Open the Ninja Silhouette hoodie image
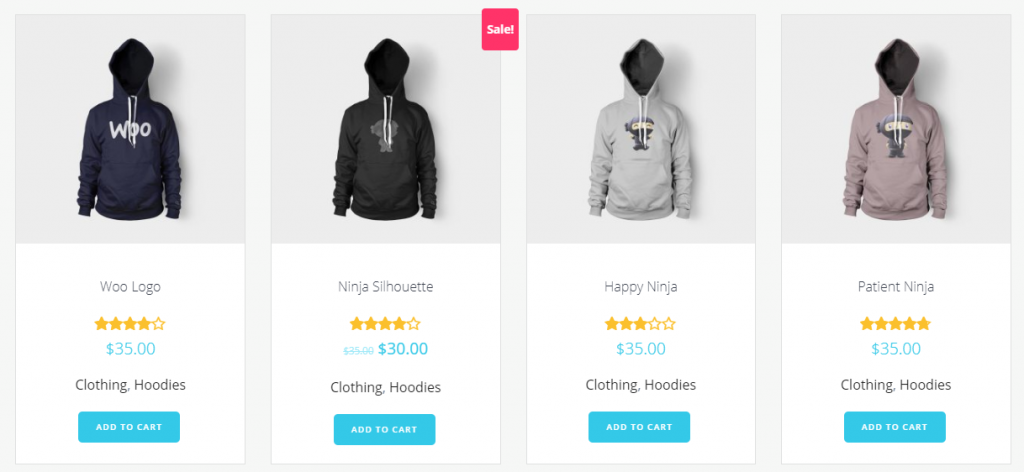The height and width of the screenshot is (472, 1024). [x=385, y=129]
